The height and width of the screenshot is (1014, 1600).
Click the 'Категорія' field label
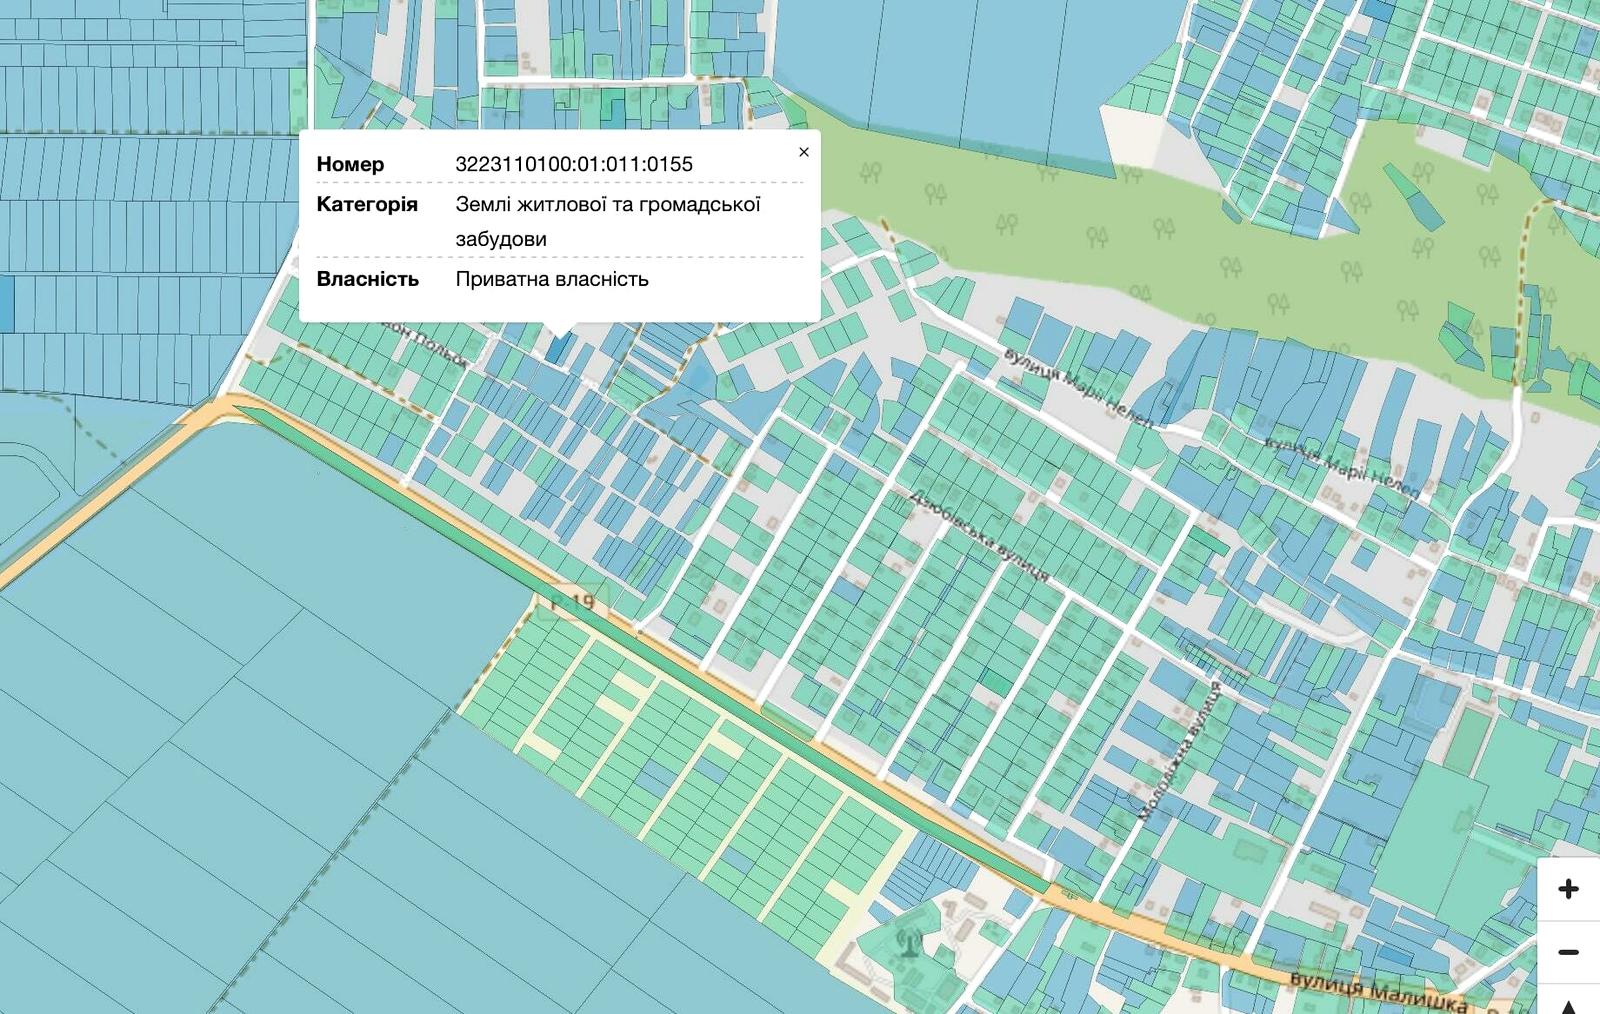(x=366, y=205)
